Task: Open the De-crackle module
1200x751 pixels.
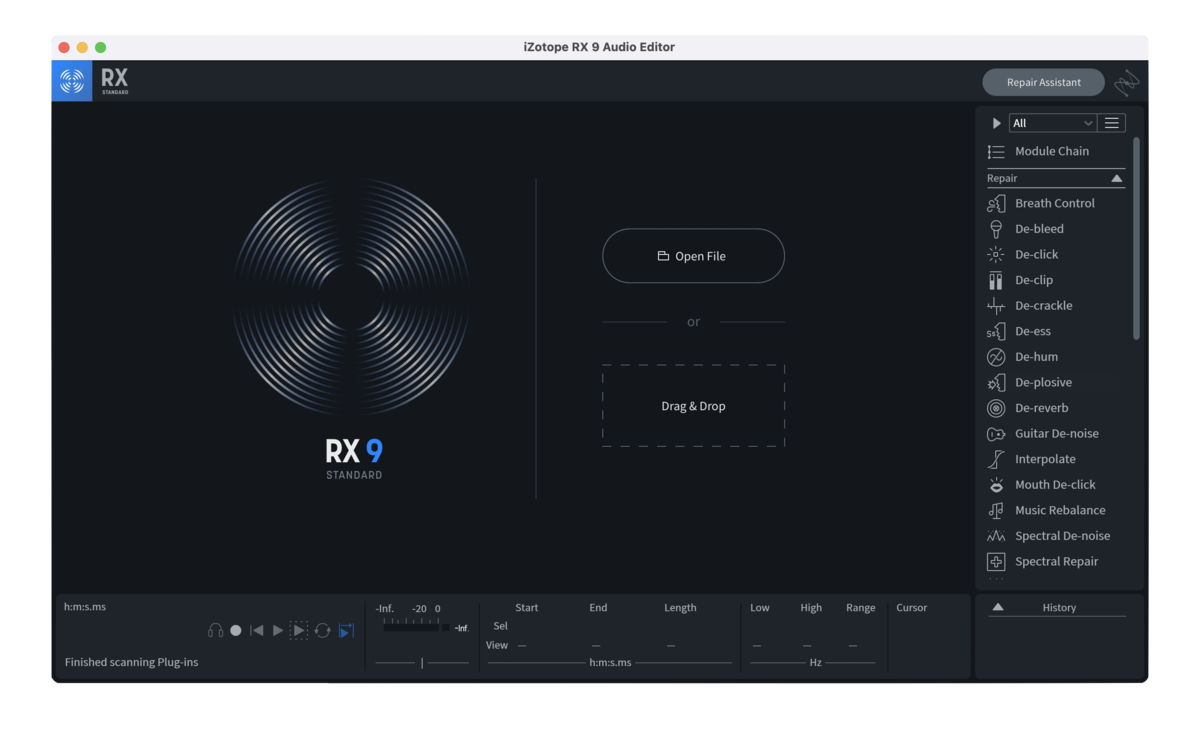Action: (1029, 306)
